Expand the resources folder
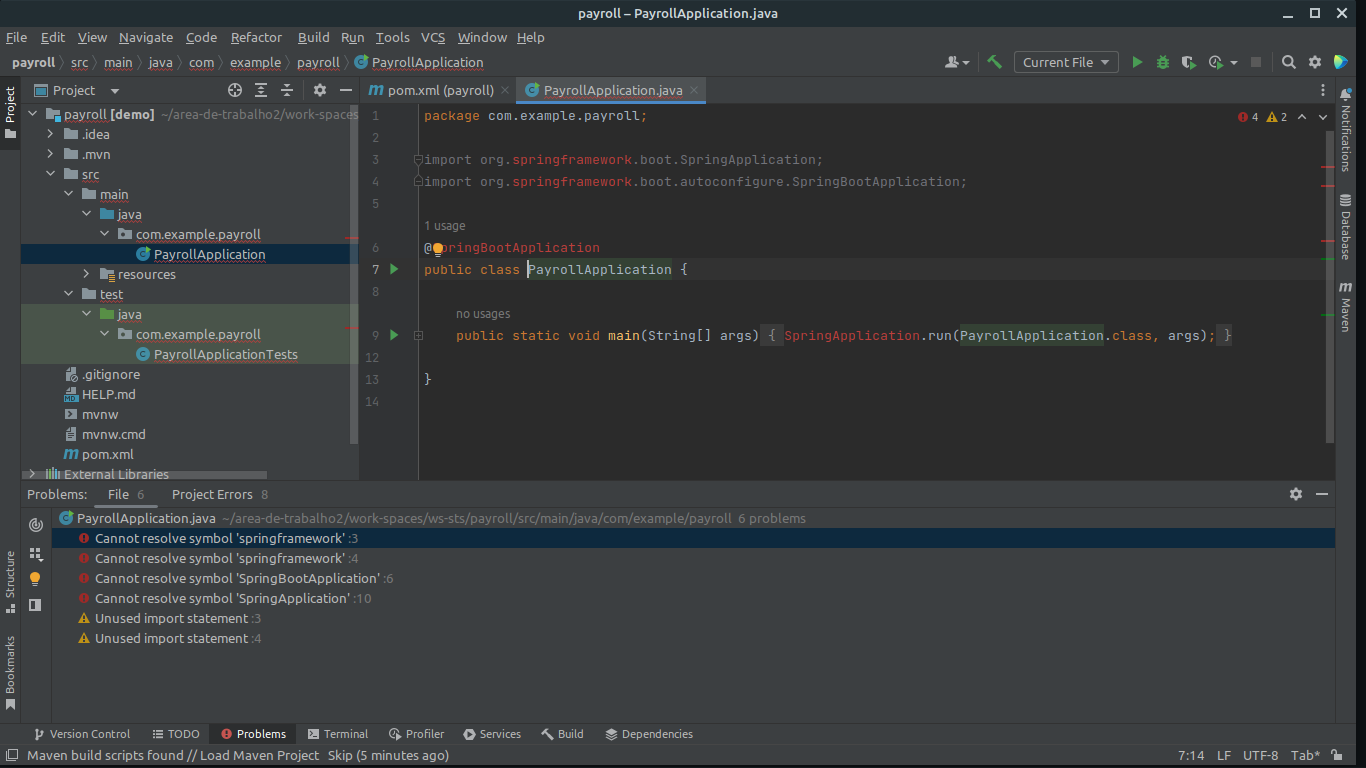 [x=87, y=274]
